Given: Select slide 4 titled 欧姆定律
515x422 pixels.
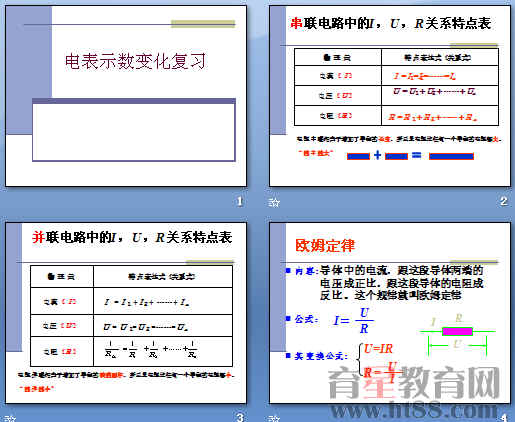Looking at the screenshot, I should 390,313.
